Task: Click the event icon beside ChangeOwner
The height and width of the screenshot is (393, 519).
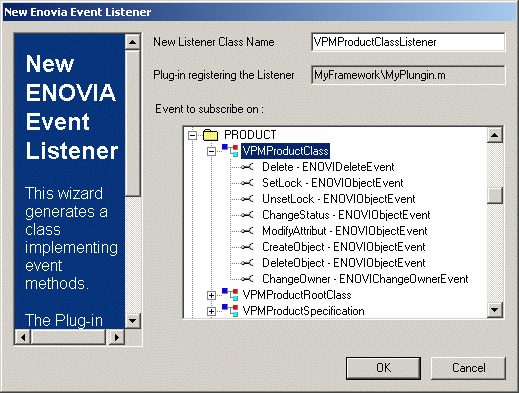Action: 247,279
